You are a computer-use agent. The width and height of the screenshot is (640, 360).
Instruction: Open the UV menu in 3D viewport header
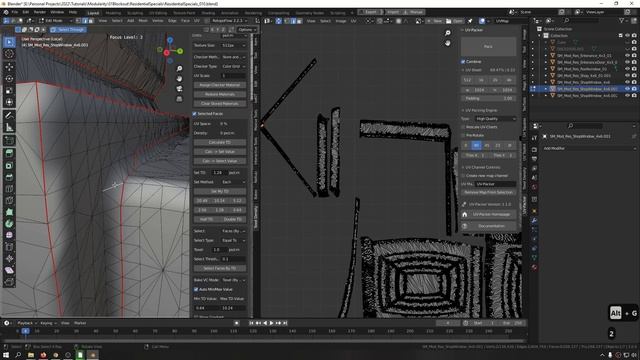tap(197, 20)
